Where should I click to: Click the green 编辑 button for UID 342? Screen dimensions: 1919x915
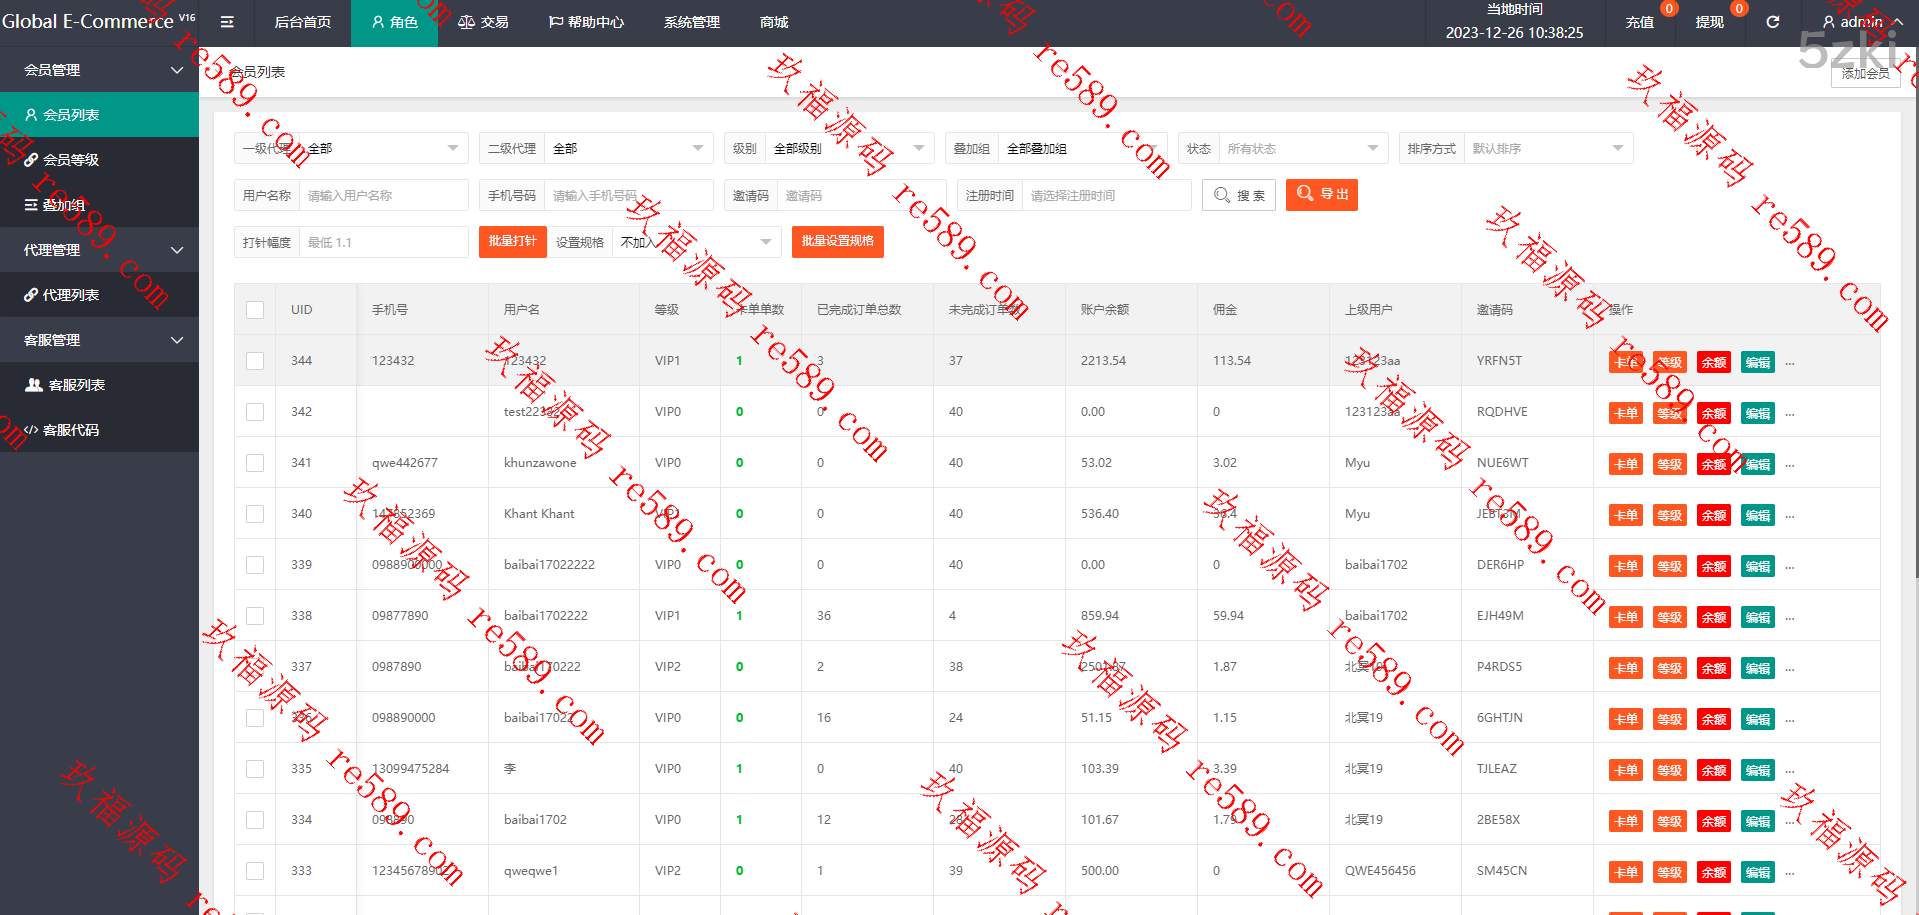point(1757,413)
